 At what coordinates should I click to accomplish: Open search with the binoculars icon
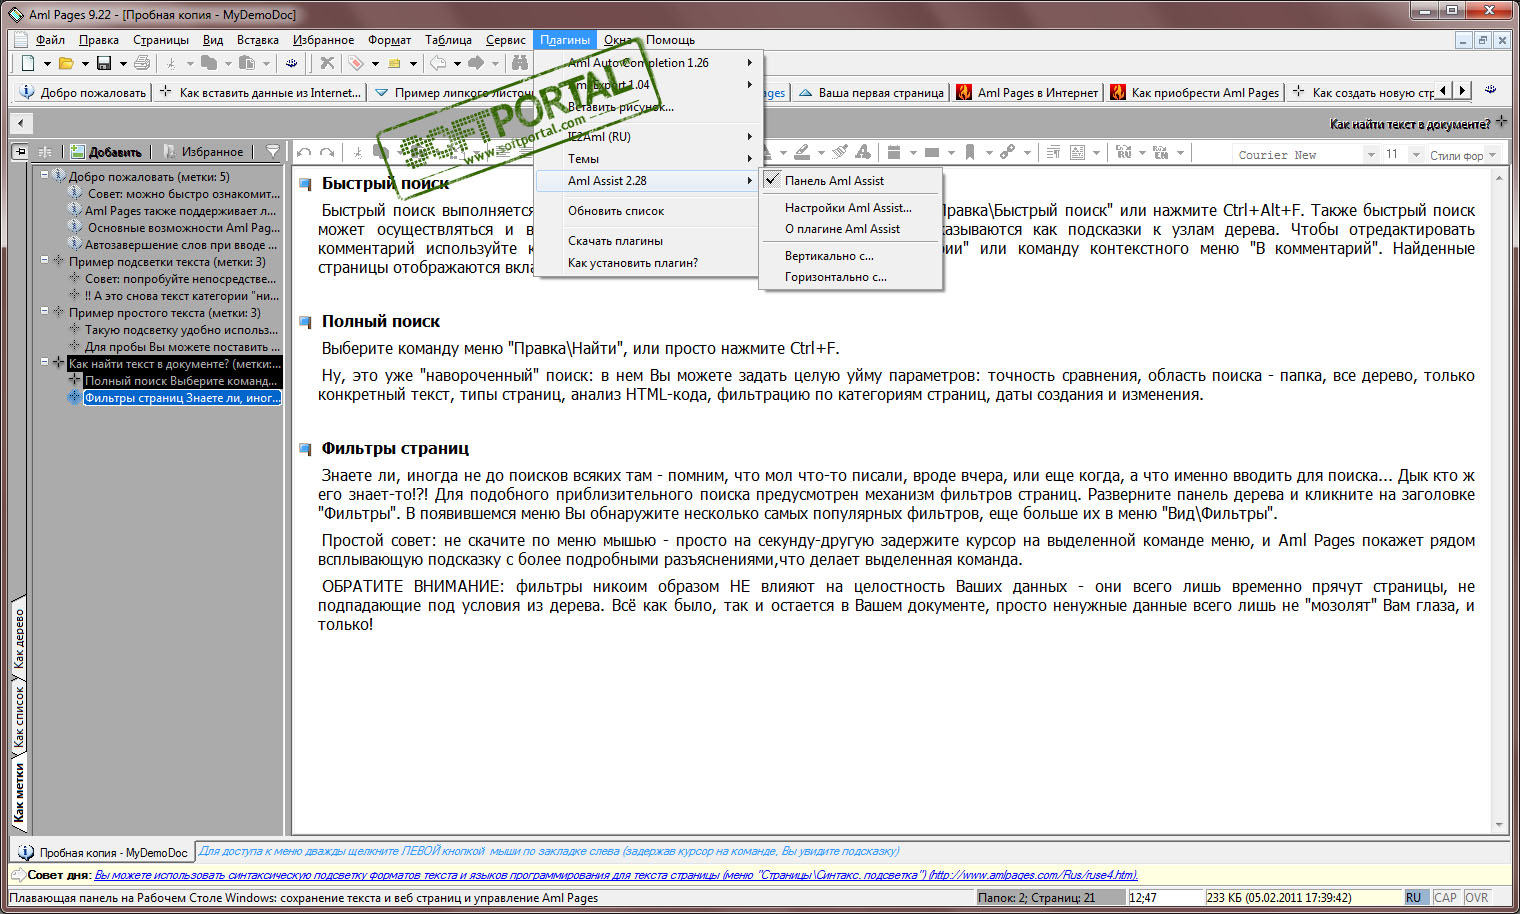pyautogui.click(x=520, y=63)
